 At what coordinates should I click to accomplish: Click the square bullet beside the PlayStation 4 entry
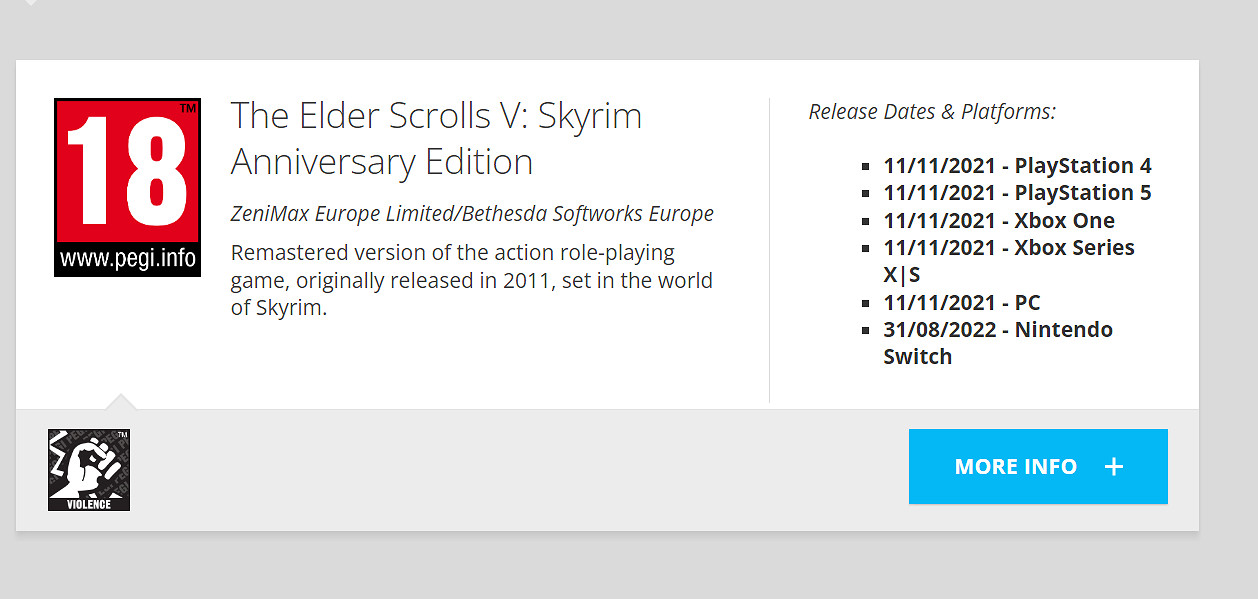click(867, 167)
